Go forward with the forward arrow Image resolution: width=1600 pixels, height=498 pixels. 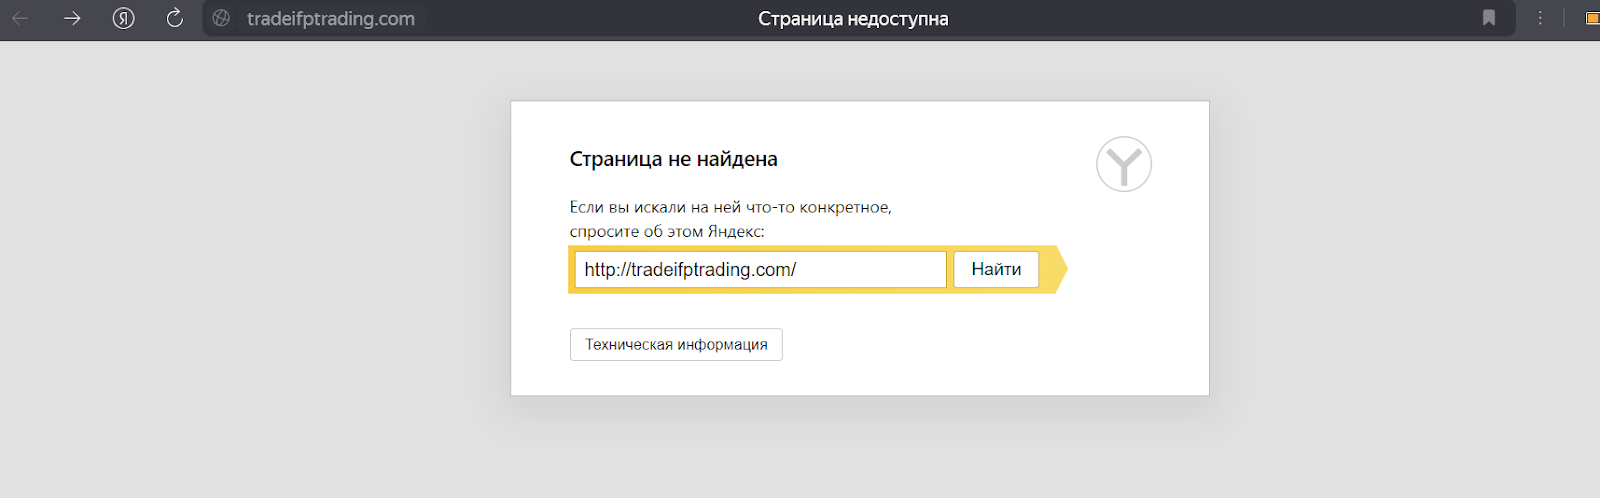coord(72,18)
